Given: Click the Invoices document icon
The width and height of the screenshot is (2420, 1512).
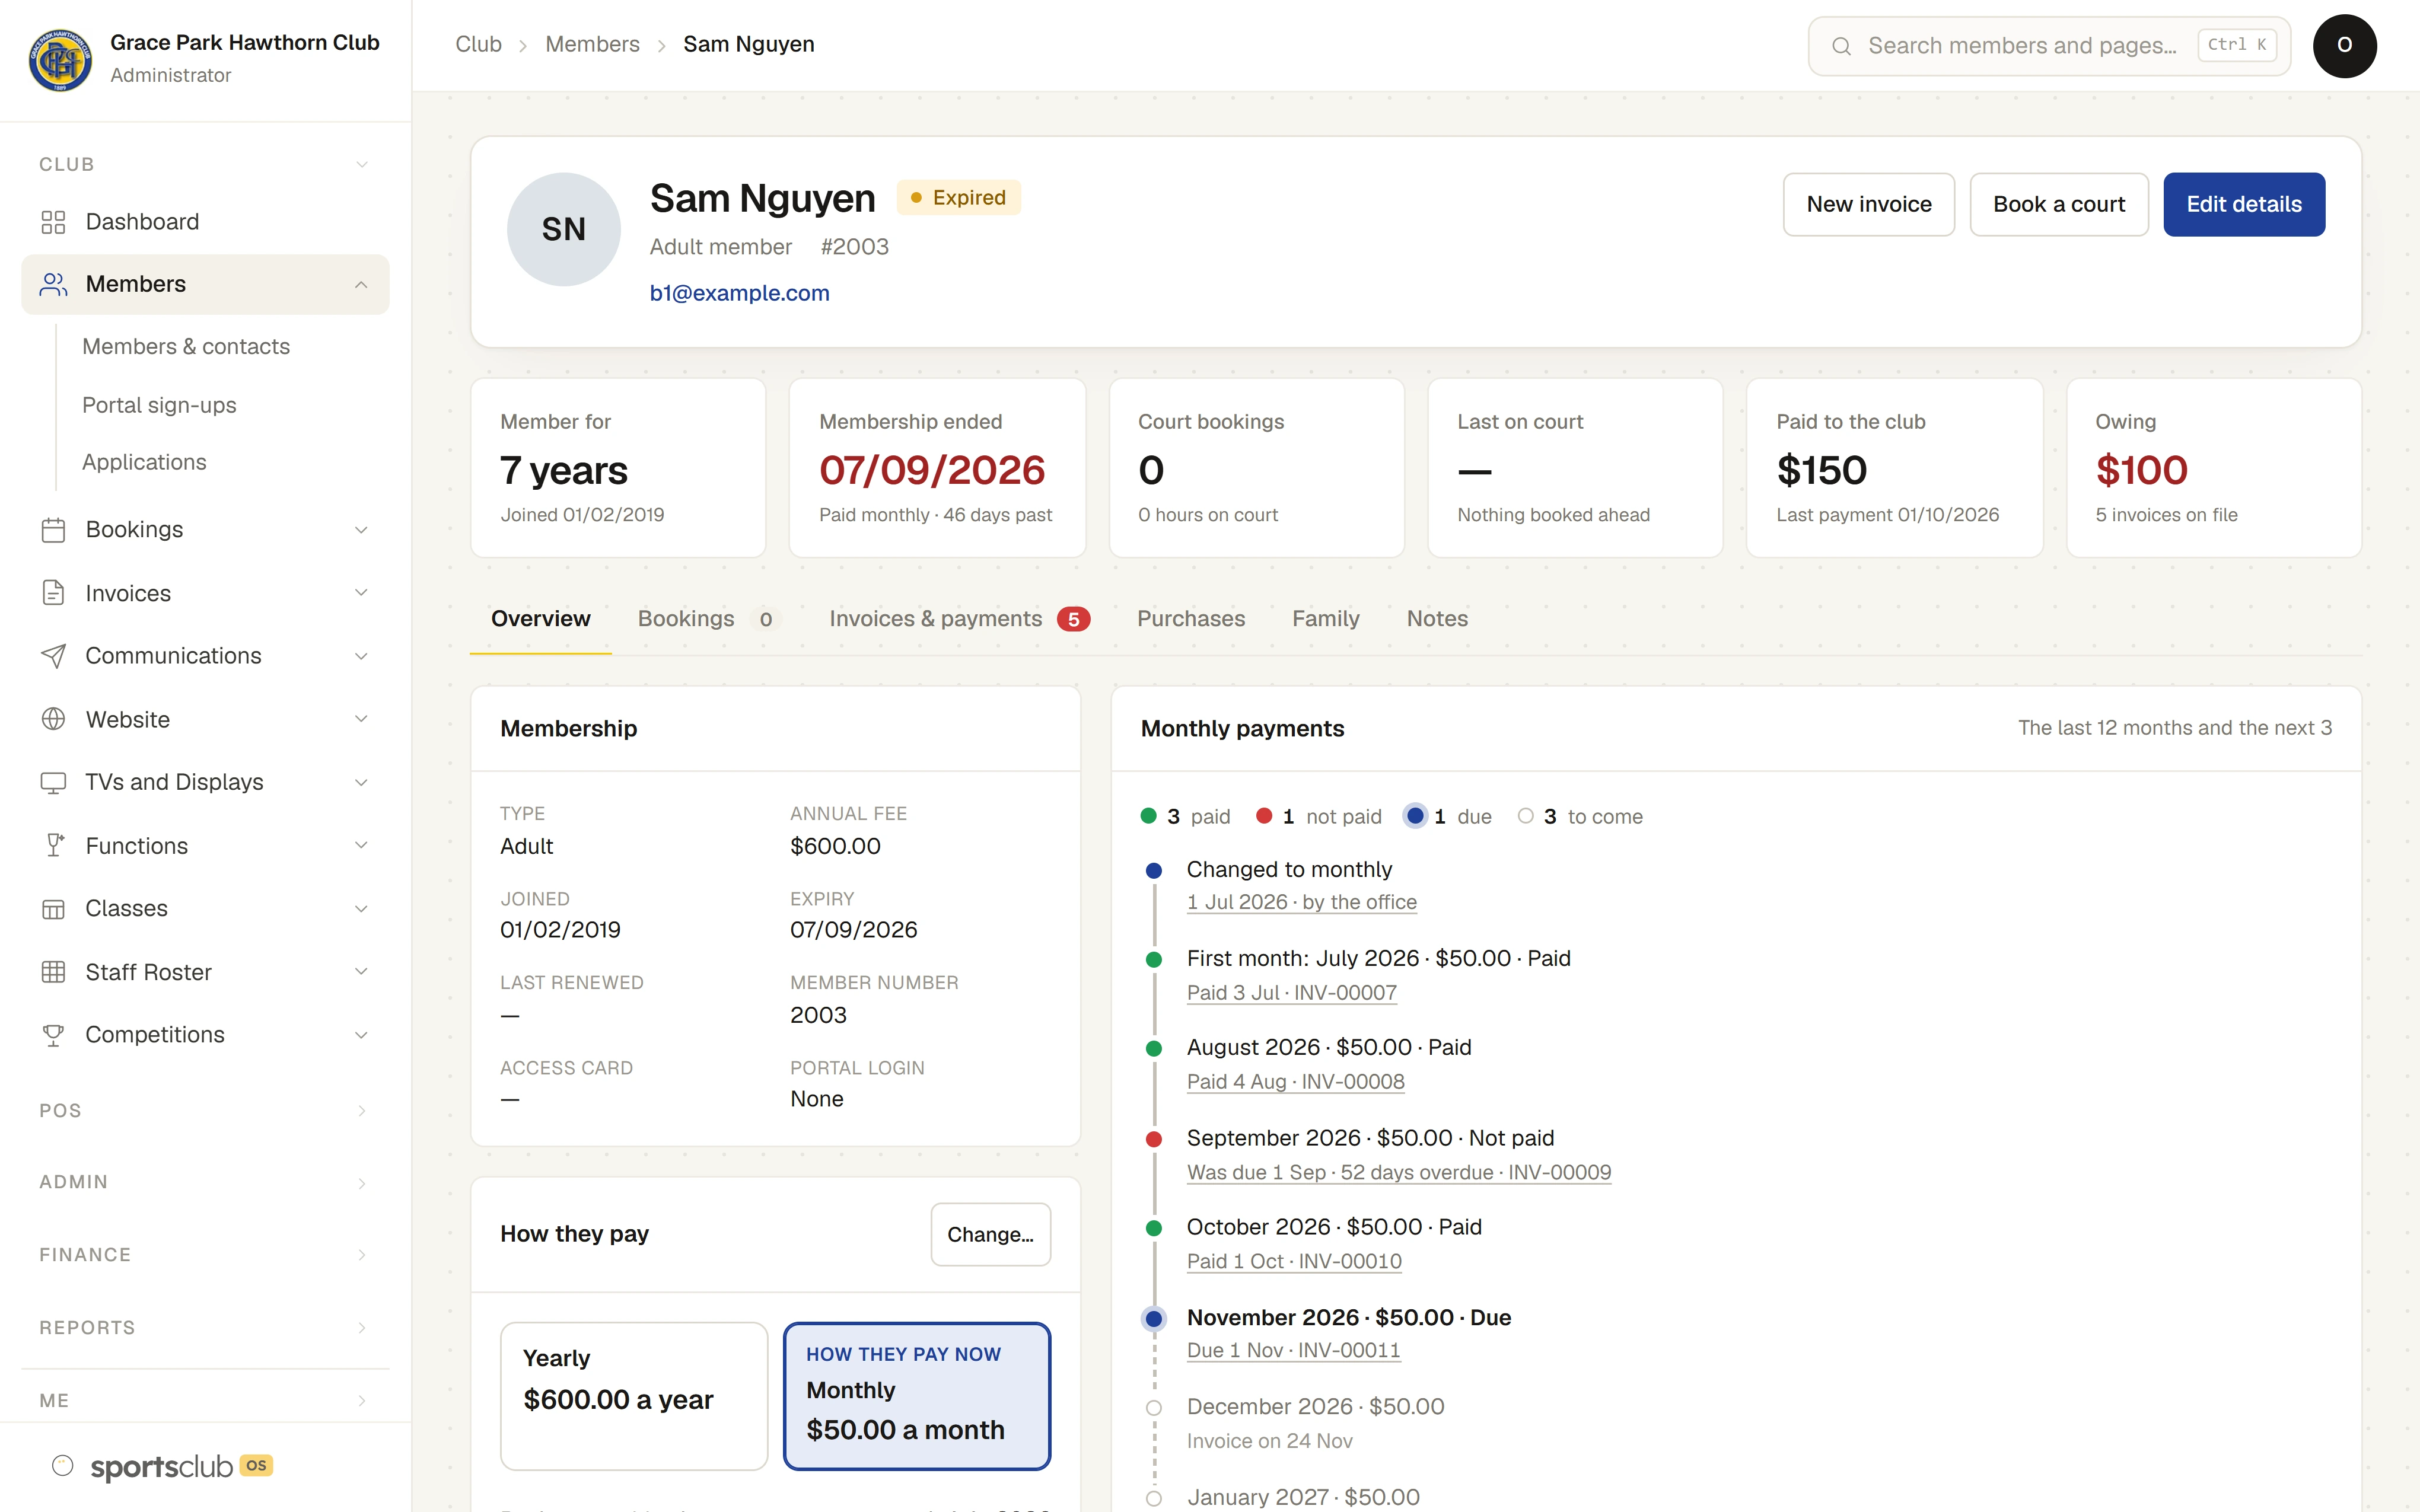Looking at the screenshot, I should [x=53, y=593].
